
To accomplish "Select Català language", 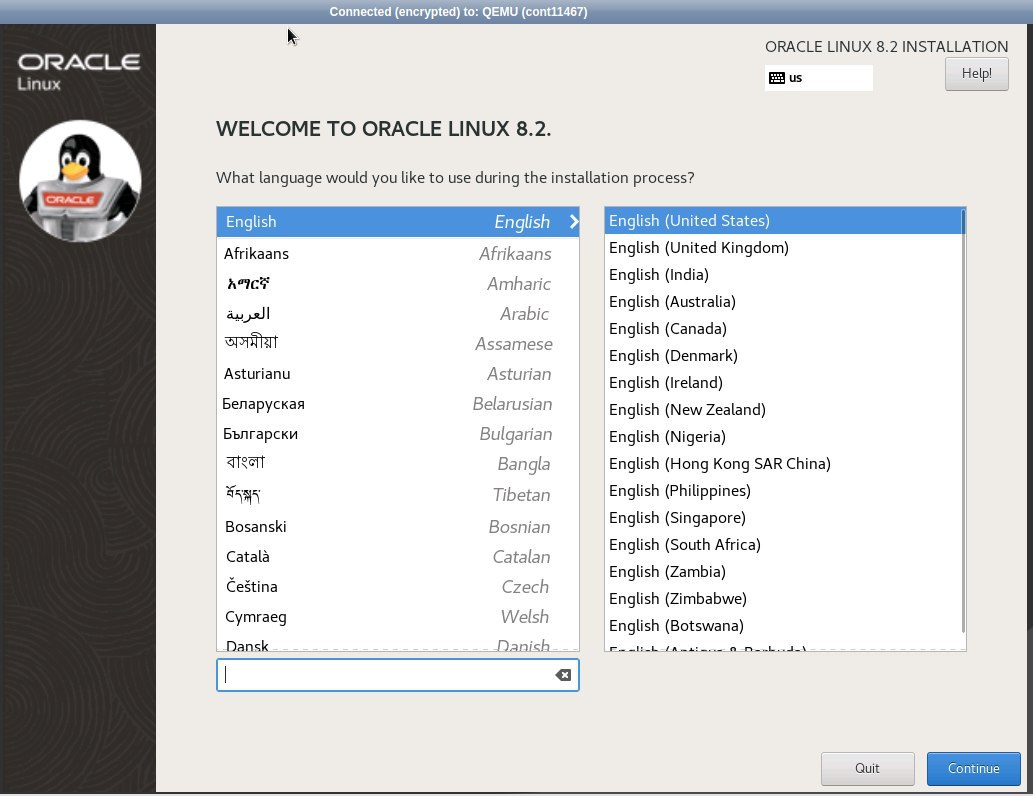I will (x=398, y=557).
